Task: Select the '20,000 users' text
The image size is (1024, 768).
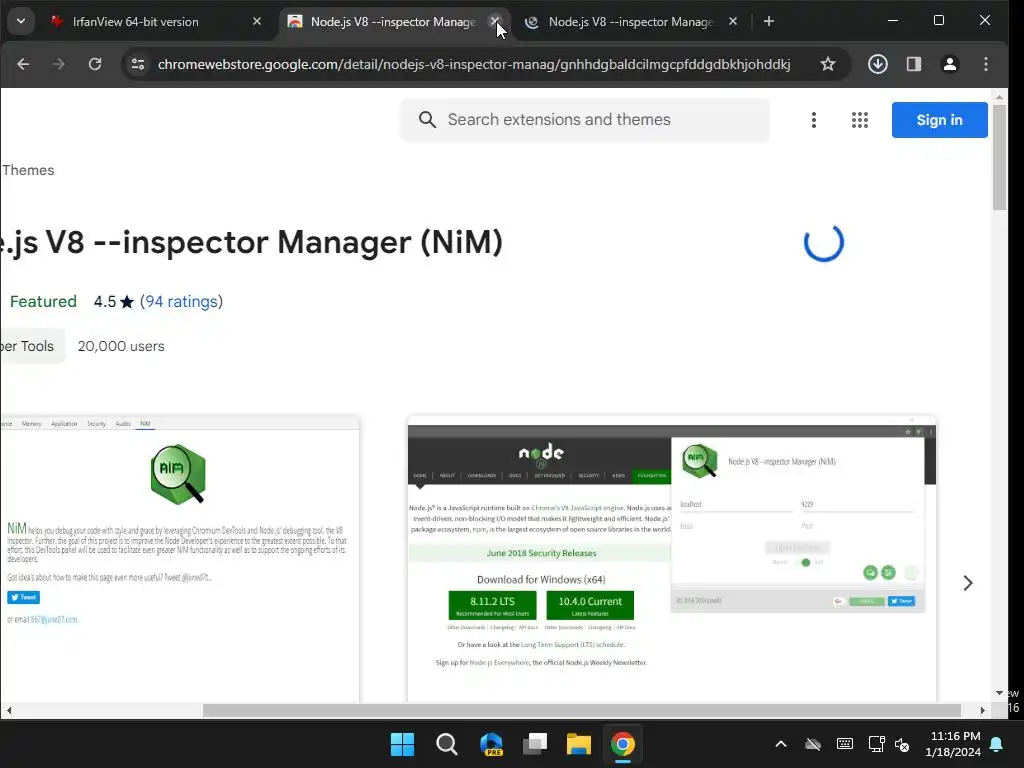Action: (121, 346)
